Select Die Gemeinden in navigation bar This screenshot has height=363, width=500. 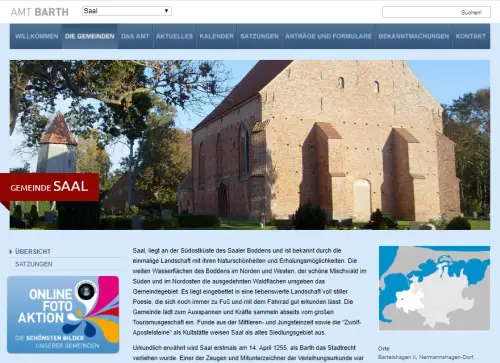click(x=90, y=36)
